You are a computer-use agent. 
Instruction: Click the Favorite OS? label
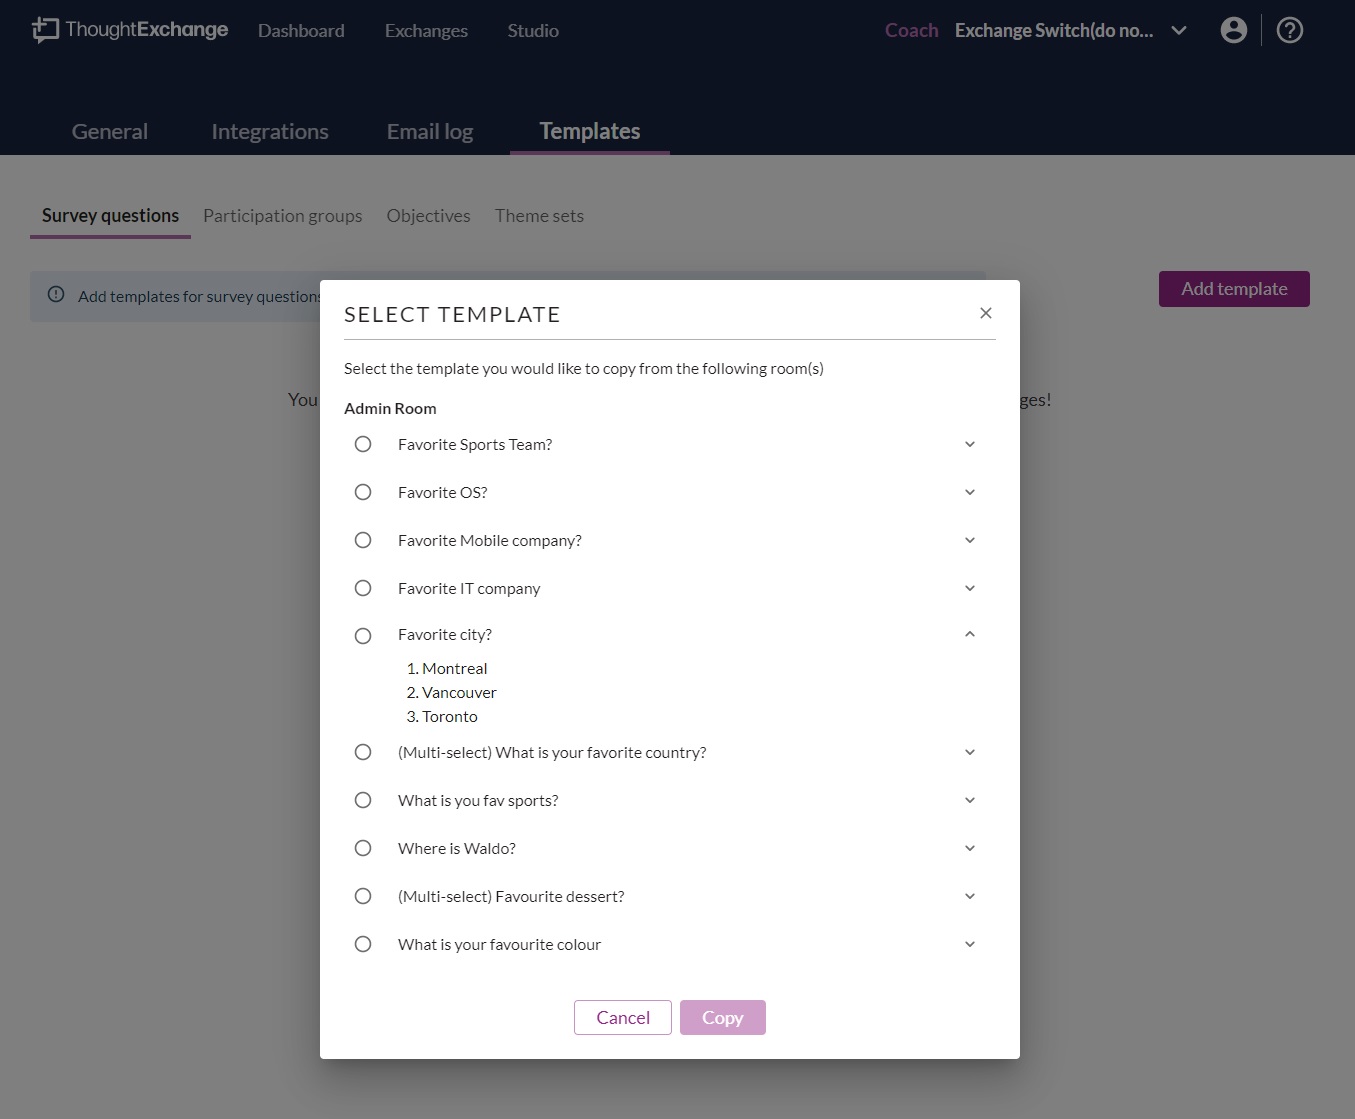(443, 493)
